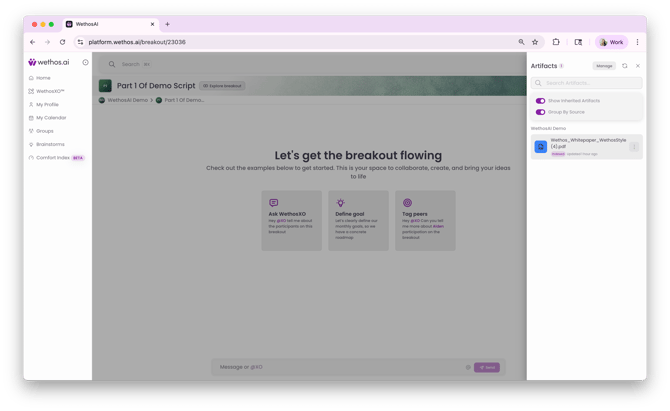Click the Tag peers target icon card

pos(406,203)
